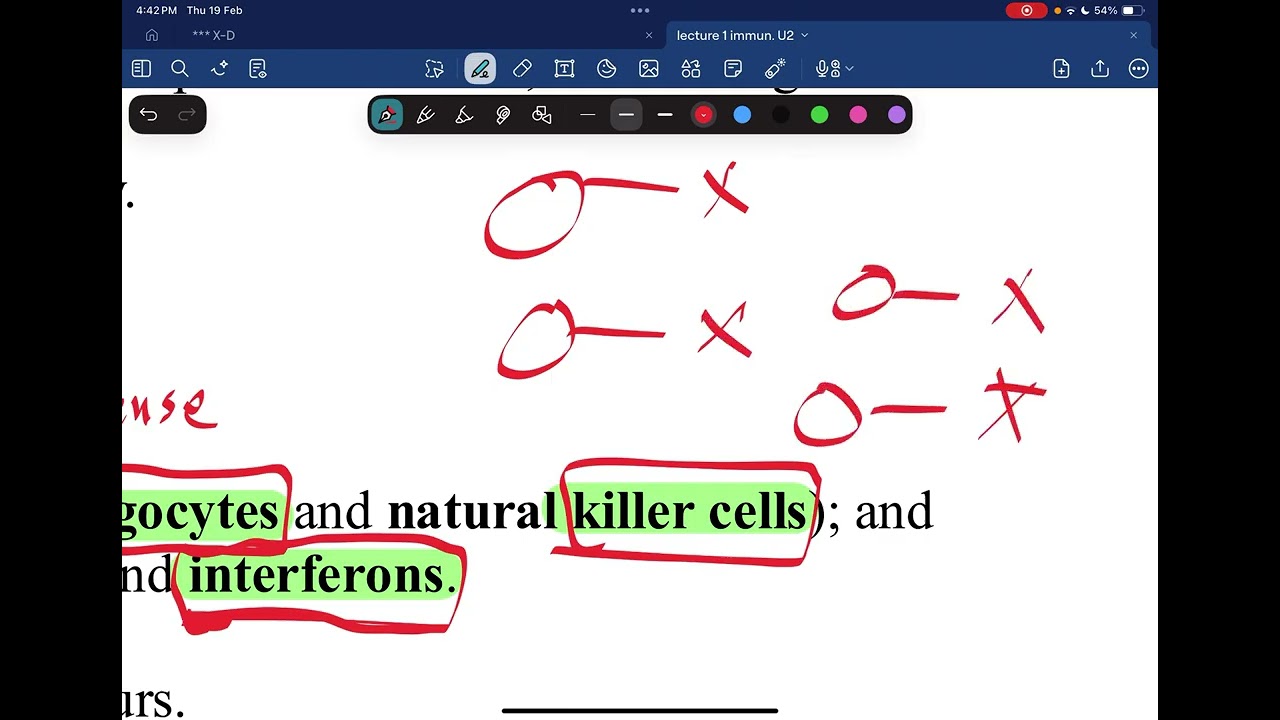Open the stroke stabilization swirl setting
This screenshot has width=1280, height=720.
tap(503, 115)
